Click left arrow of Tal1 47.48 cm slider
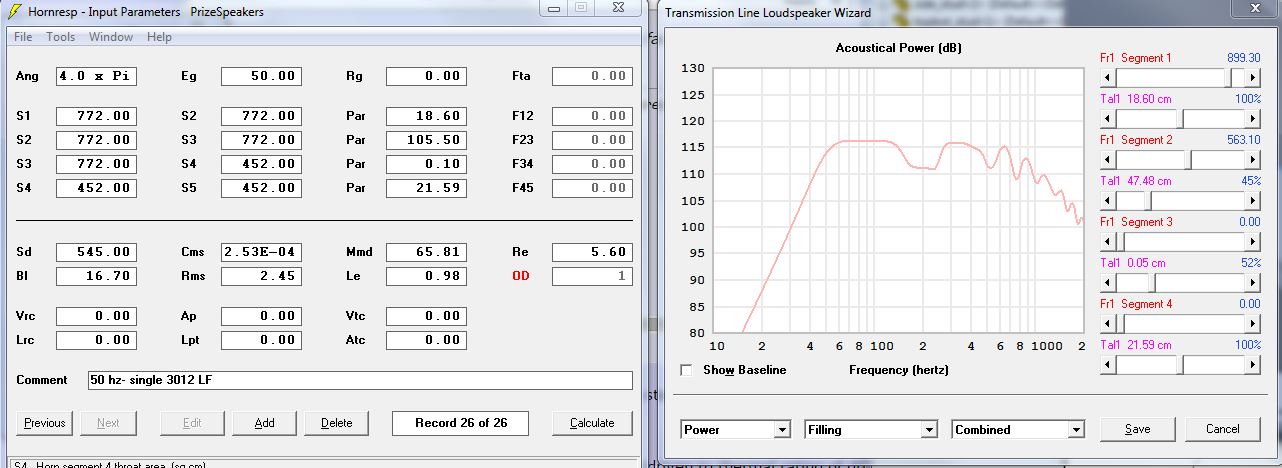 click(1107, 200)
